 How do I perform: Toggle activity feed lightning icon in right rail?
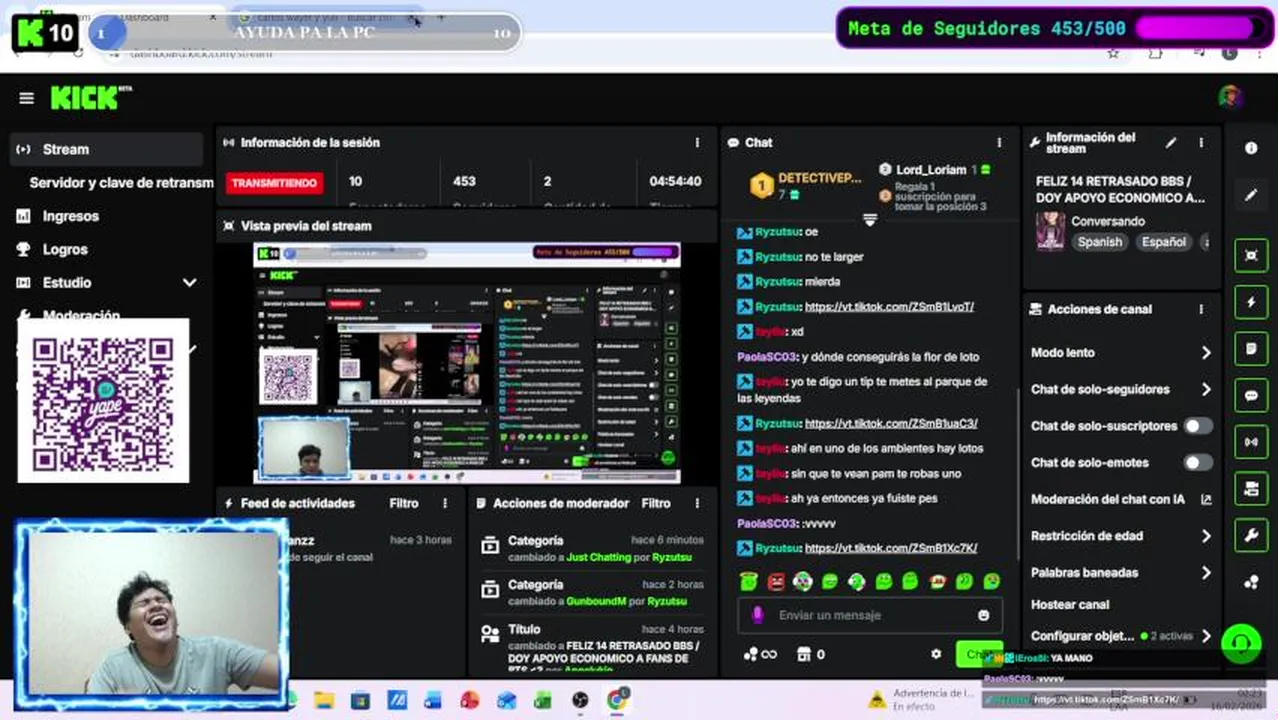point(1251,302)
